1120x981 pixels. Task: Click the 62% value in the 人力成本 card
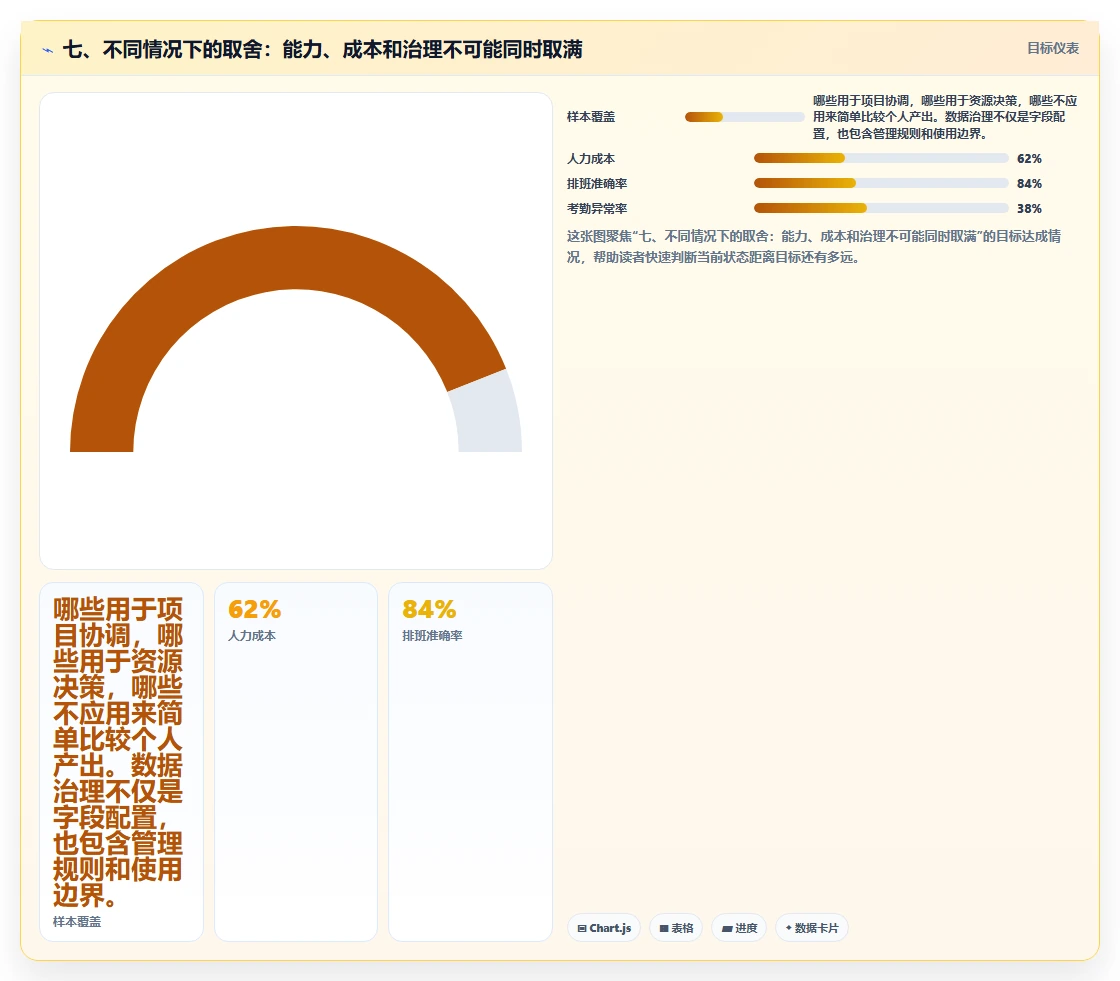[254, 609]
